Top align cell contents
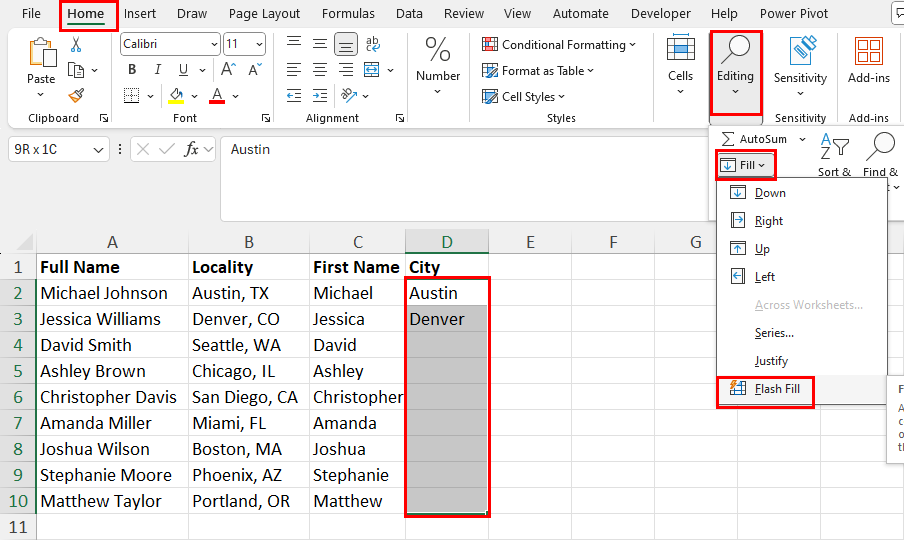Screen dimensions: 904x540 point(294,43)
